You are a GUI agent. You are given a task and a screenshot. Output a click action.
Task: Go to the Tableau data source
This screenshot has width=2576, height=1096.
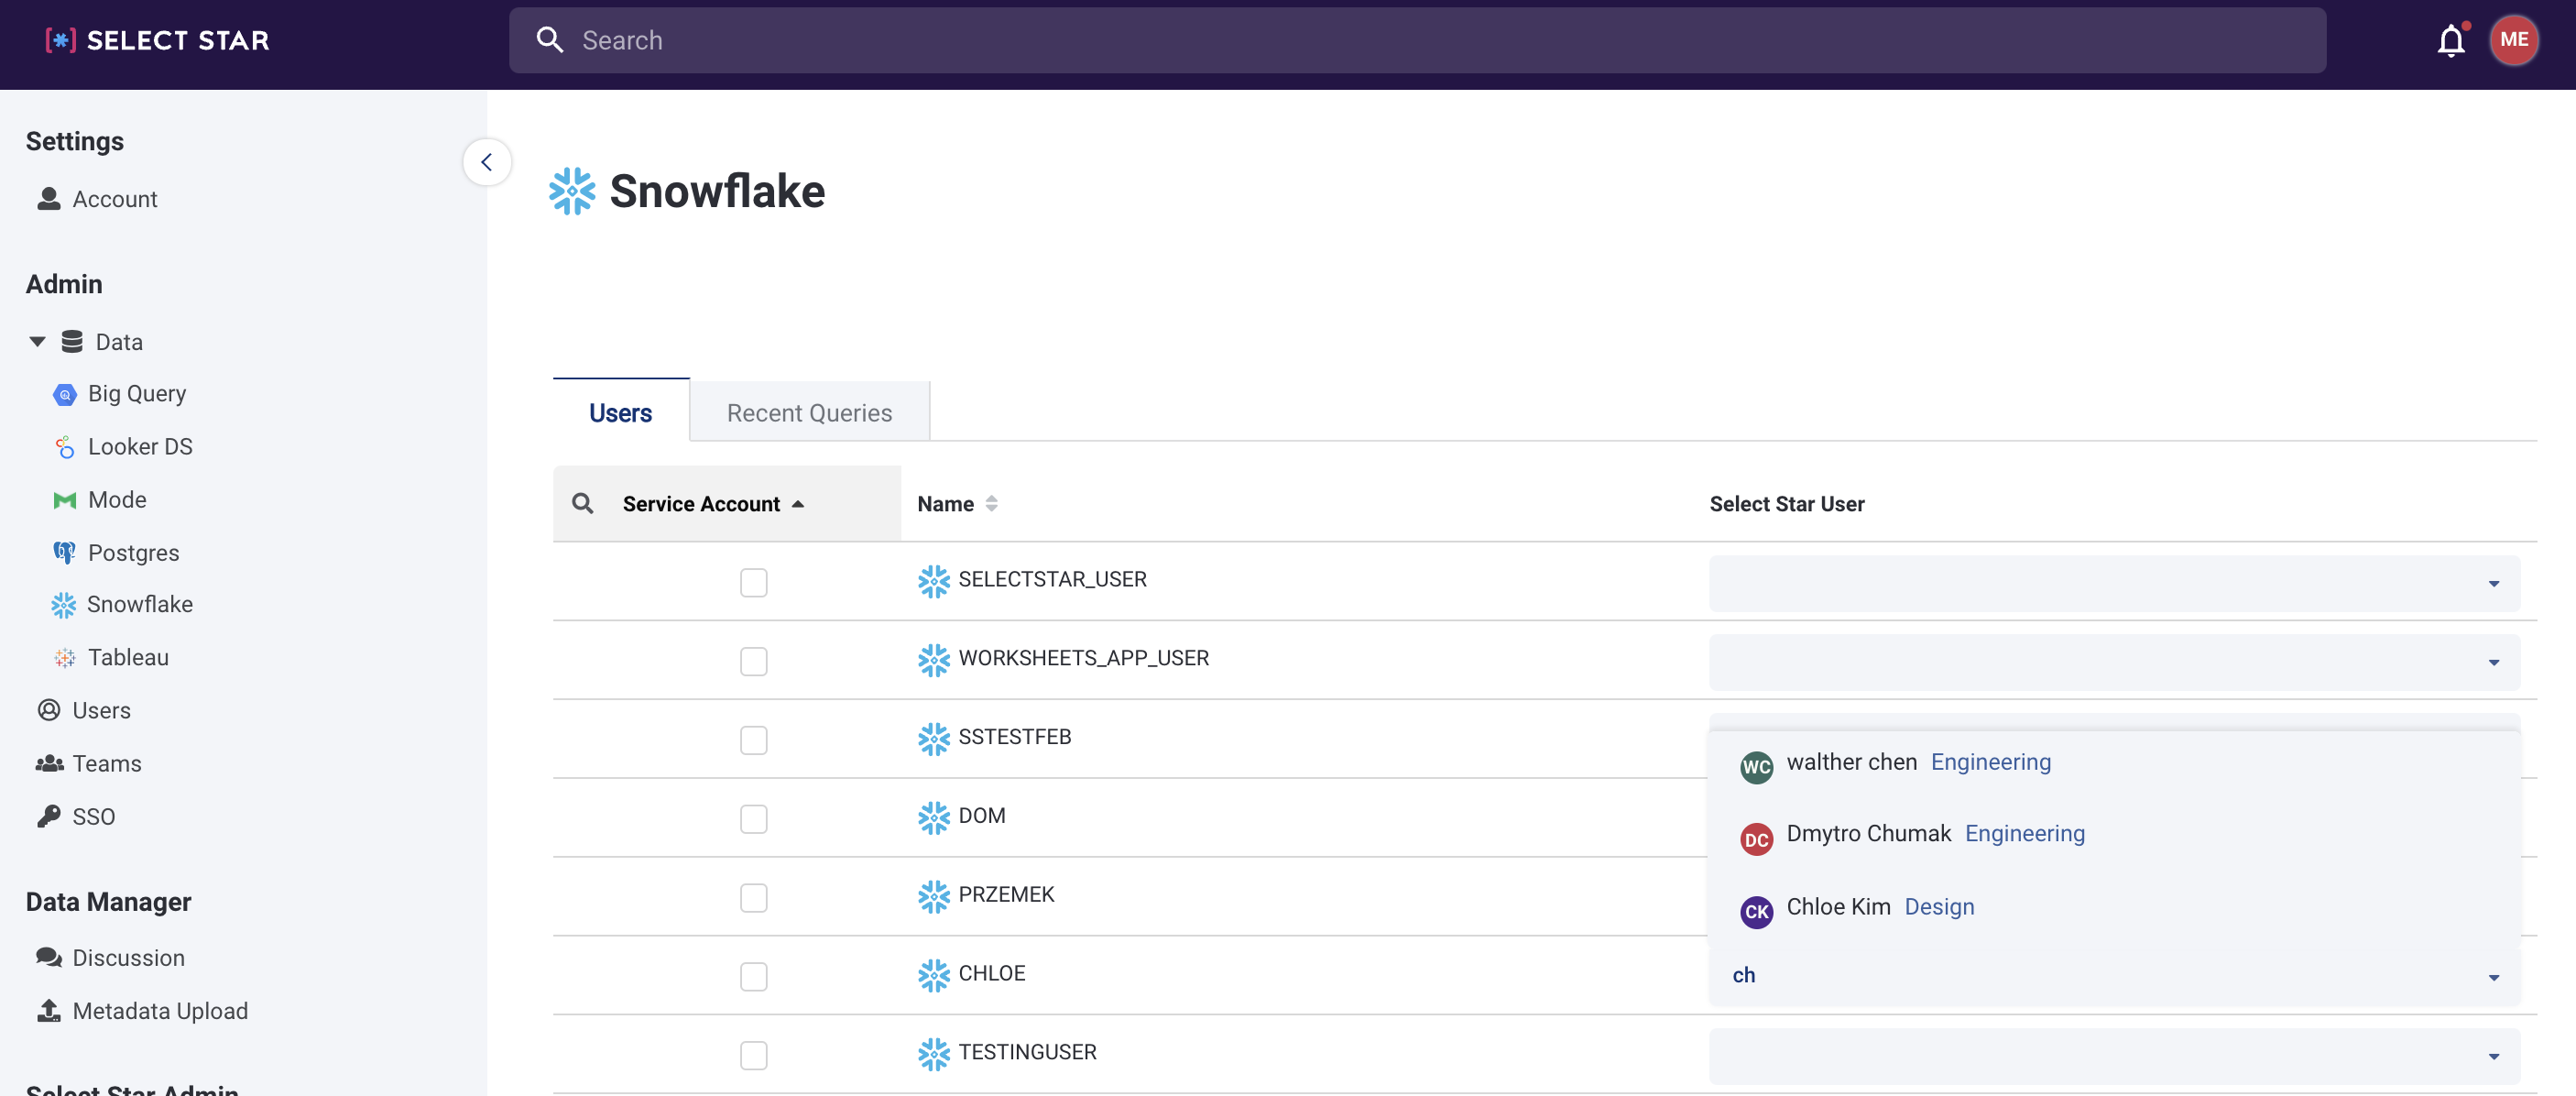pyautogui.click(x=128, y=657)
